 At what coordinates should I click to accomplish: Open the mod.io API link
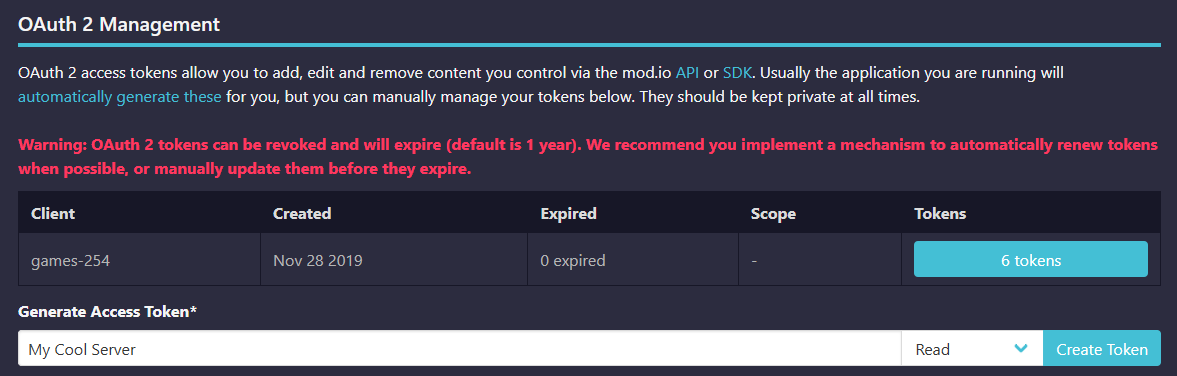pos(687,74)
